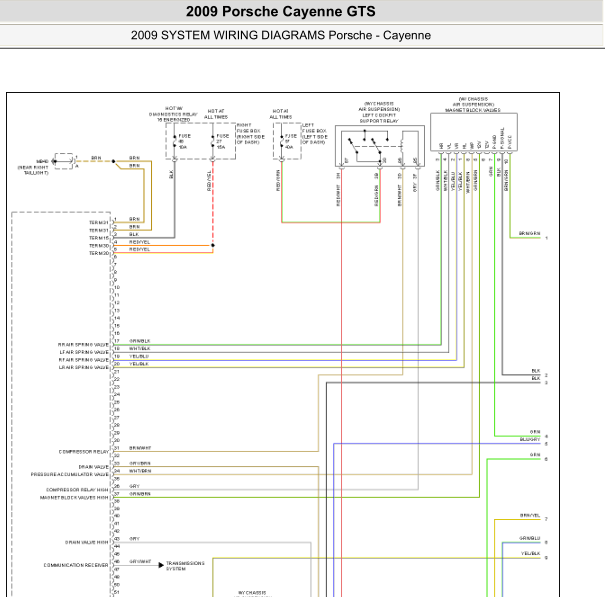605x597 pixels.
Task: Click 'GRN/BRN' wire label at pin 37
Action: click(x=140, y=494)
